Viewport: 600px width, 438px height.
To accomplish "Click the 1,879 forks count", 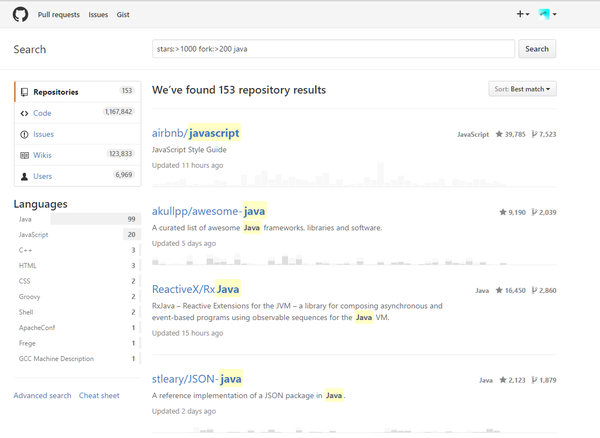I will (x=548, y=380).
